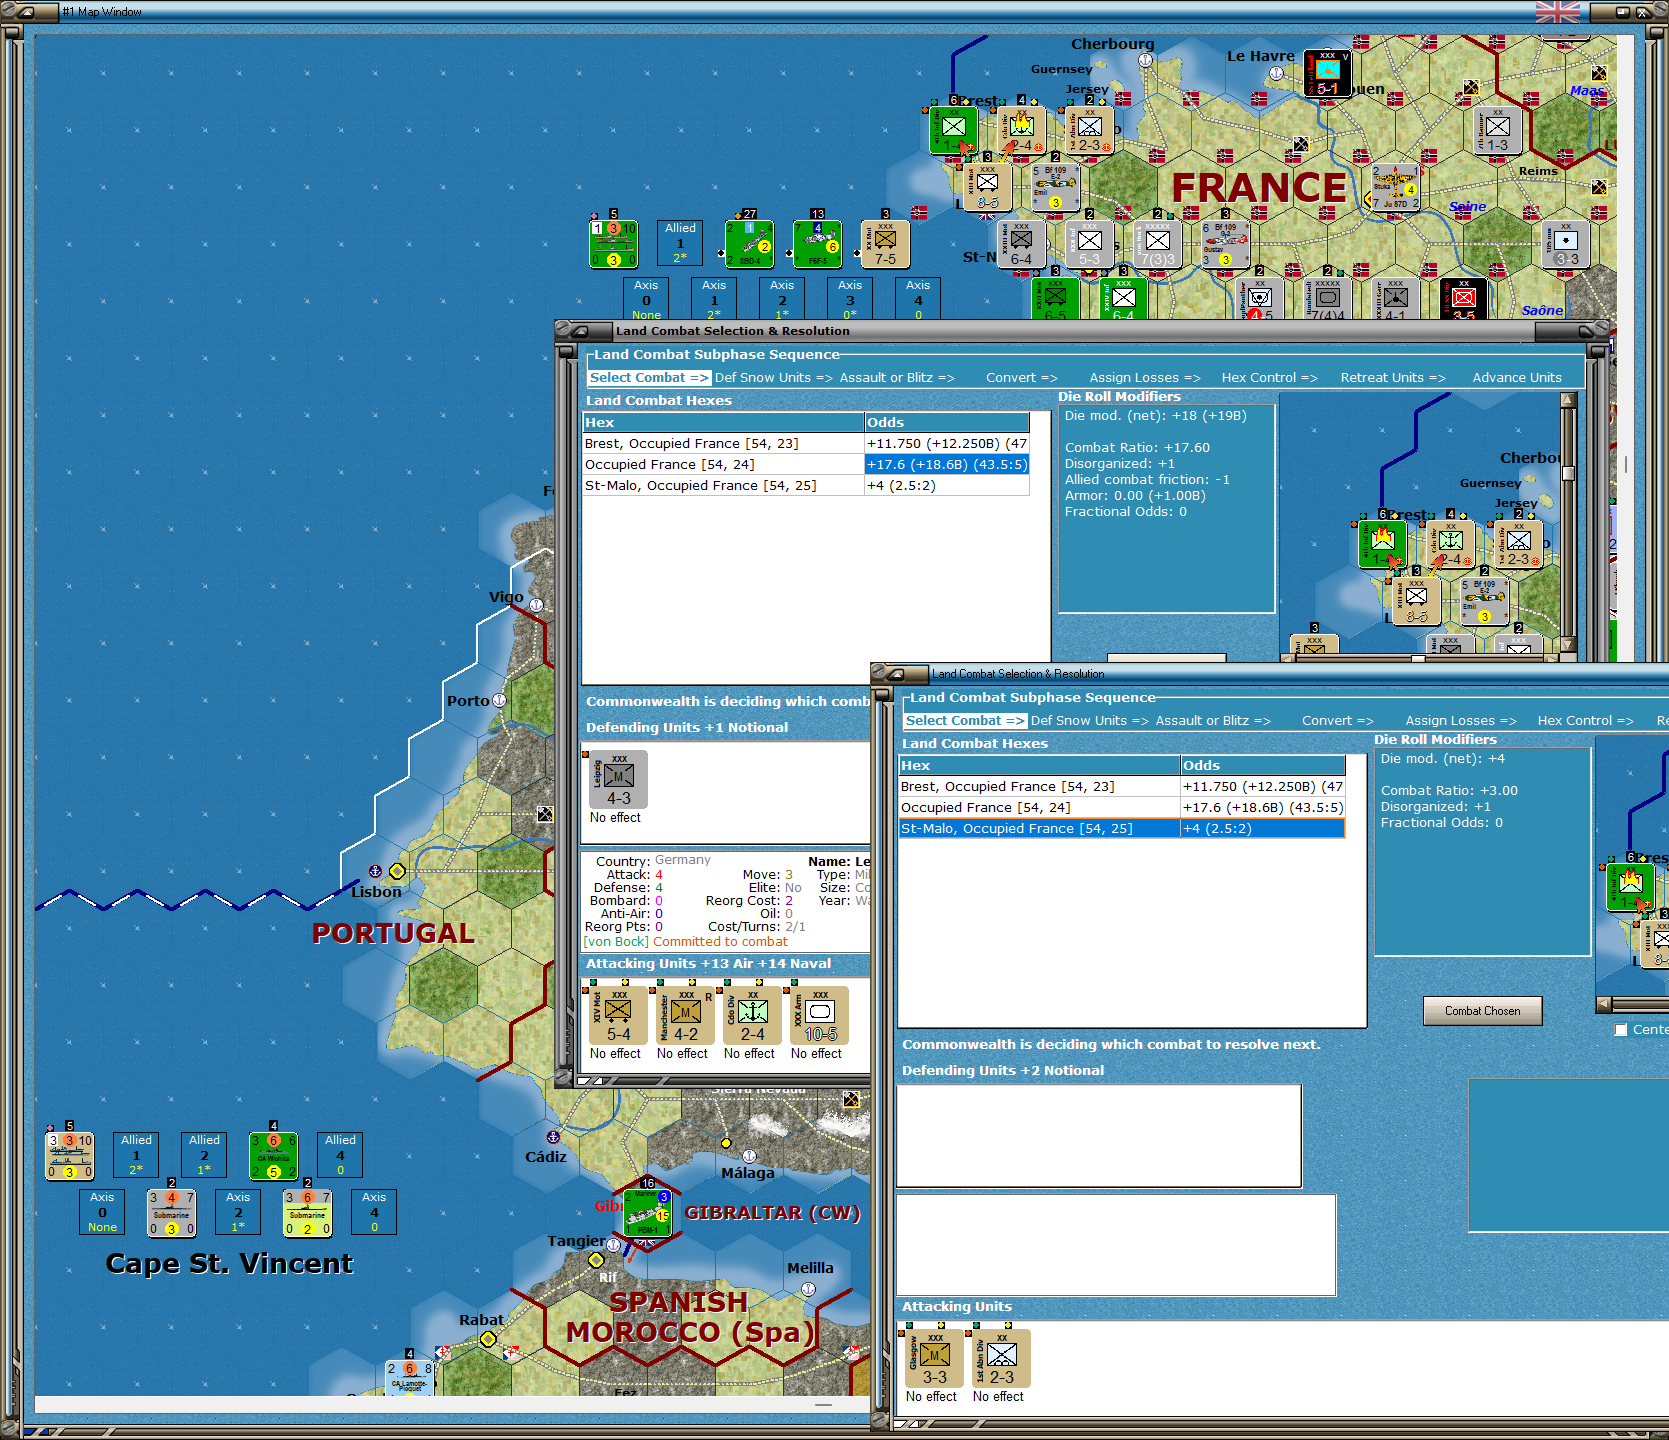Select the XIV Mot 5-4 attacking unit counter
The width and height of the screenshot is (1669, 1440).
pos(618,1016)
